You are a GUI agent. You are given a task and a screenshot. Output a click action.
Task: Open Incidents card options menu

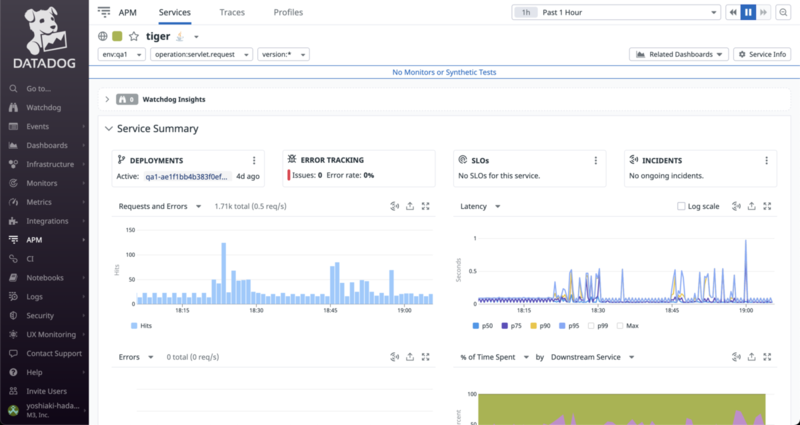pyautogui.click(x=766, y=160)
